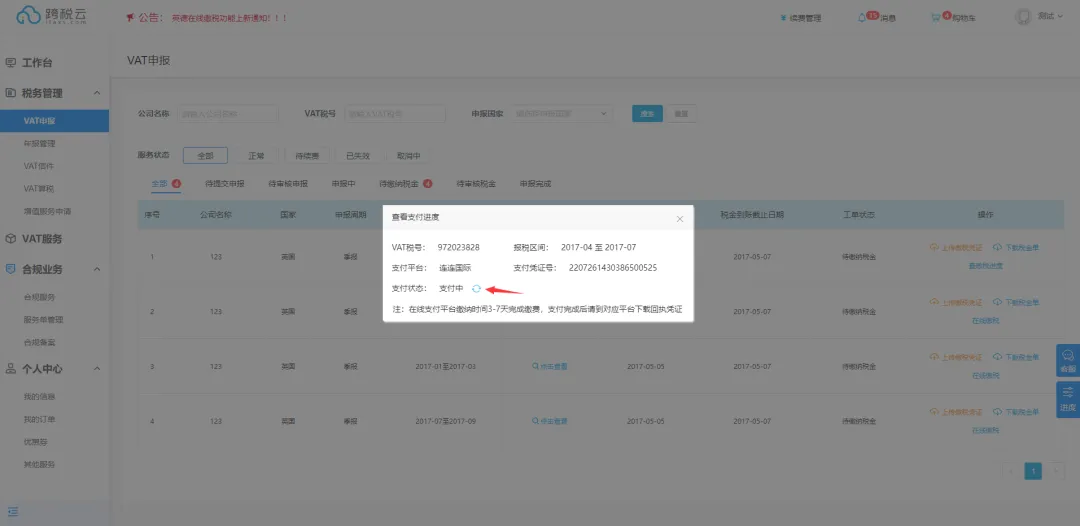
Task: Open the 进度 floating side button
Action: tap(1068, 399)
